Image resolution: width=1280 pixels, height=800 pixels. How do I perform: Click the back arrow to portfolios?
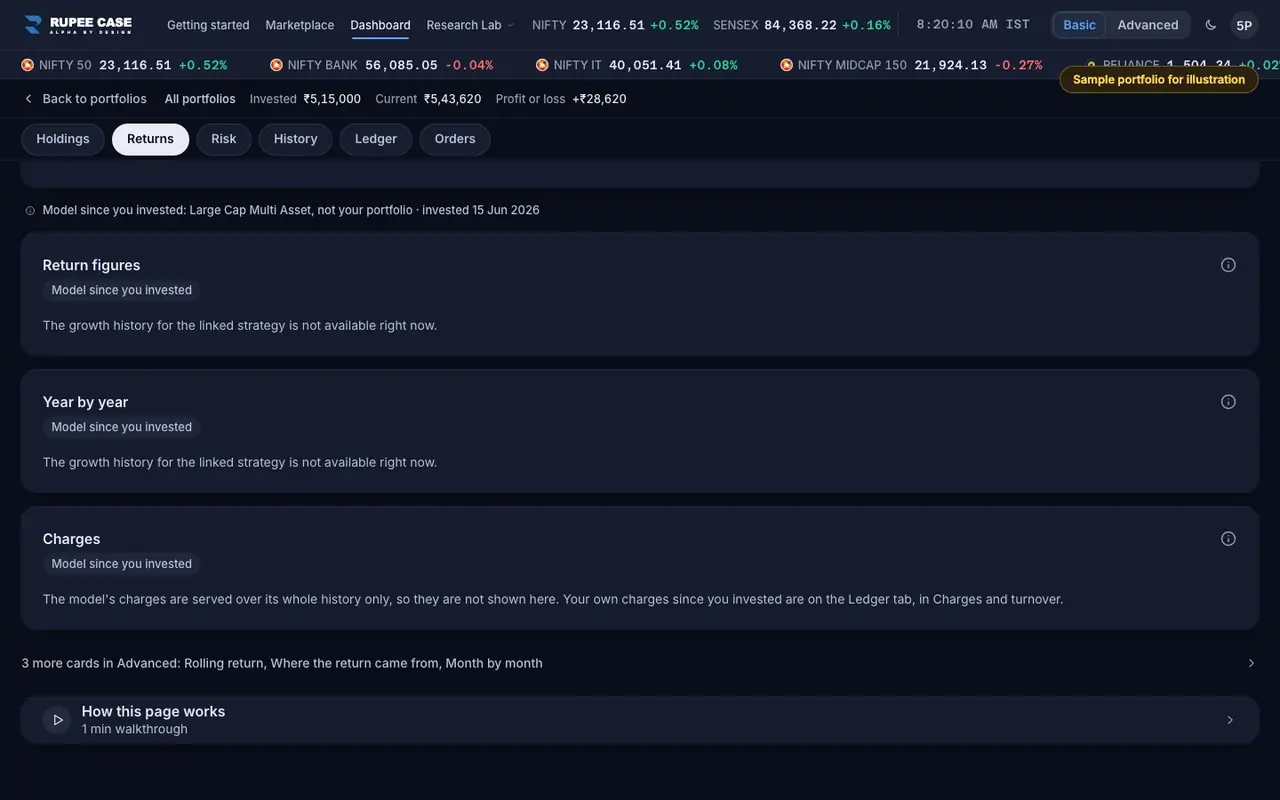click(28, 99)
